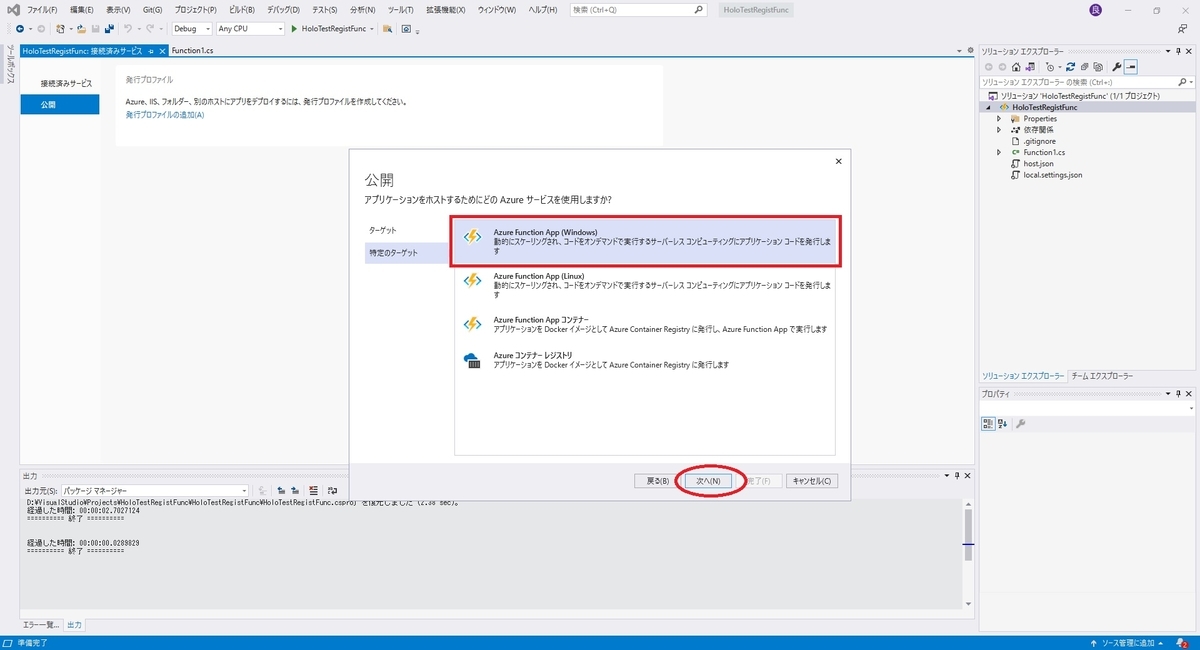Start debugging with the green play icon
Screen dimensions: 1200x650
point(294,28)
